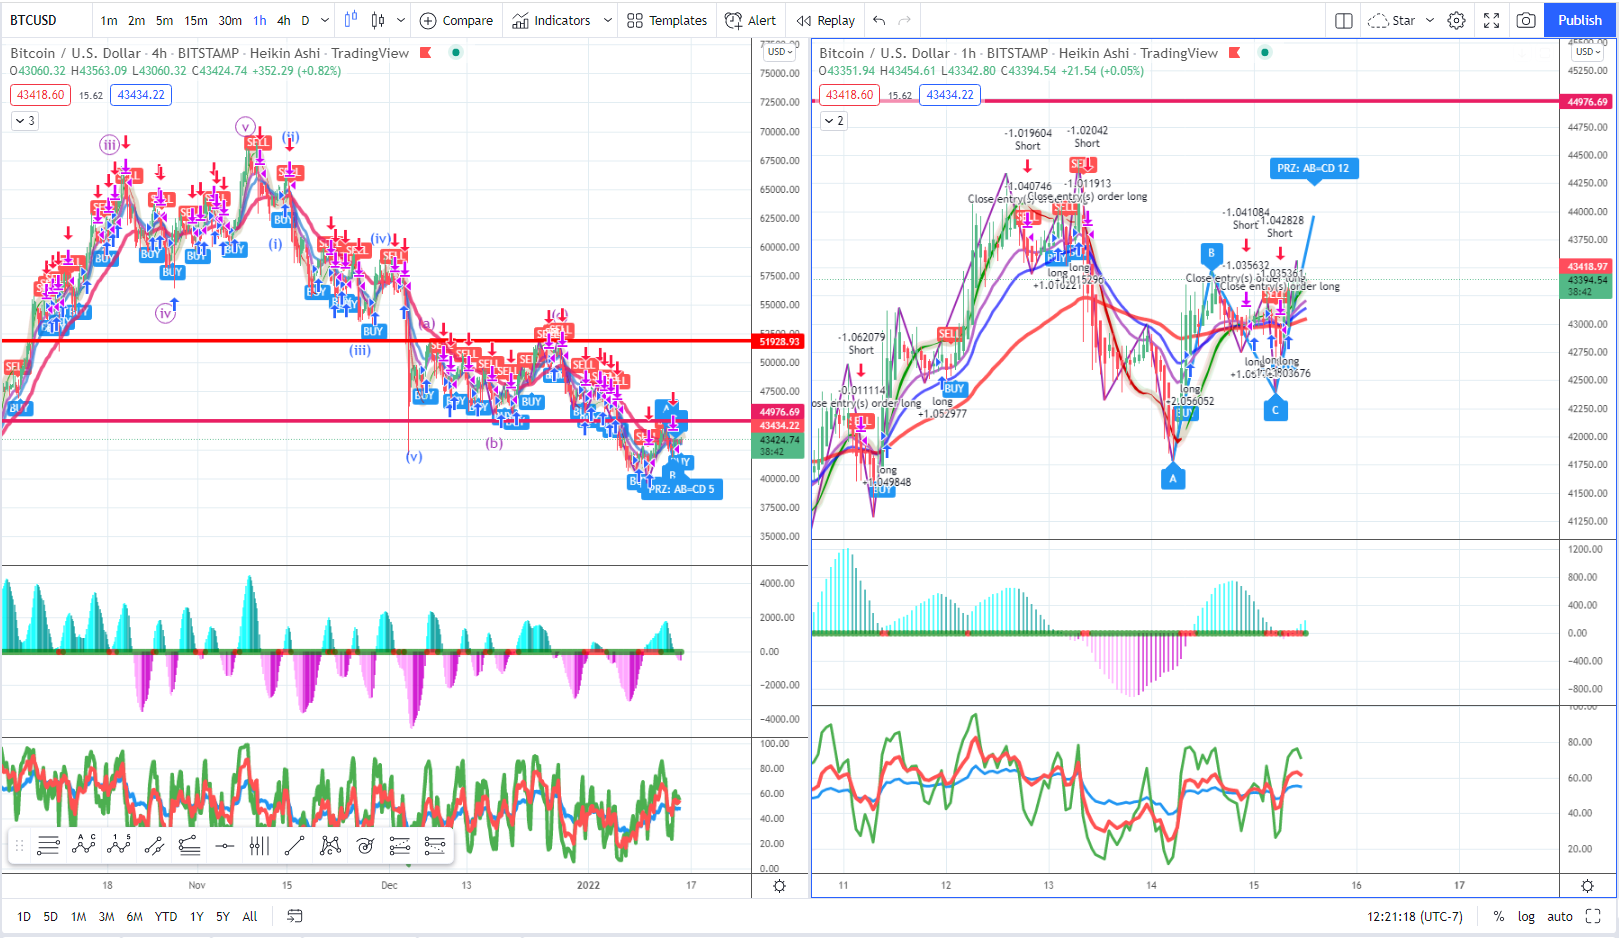
Task: Open the USD currency dropdown on right chart
Action: coord(1589,52)
